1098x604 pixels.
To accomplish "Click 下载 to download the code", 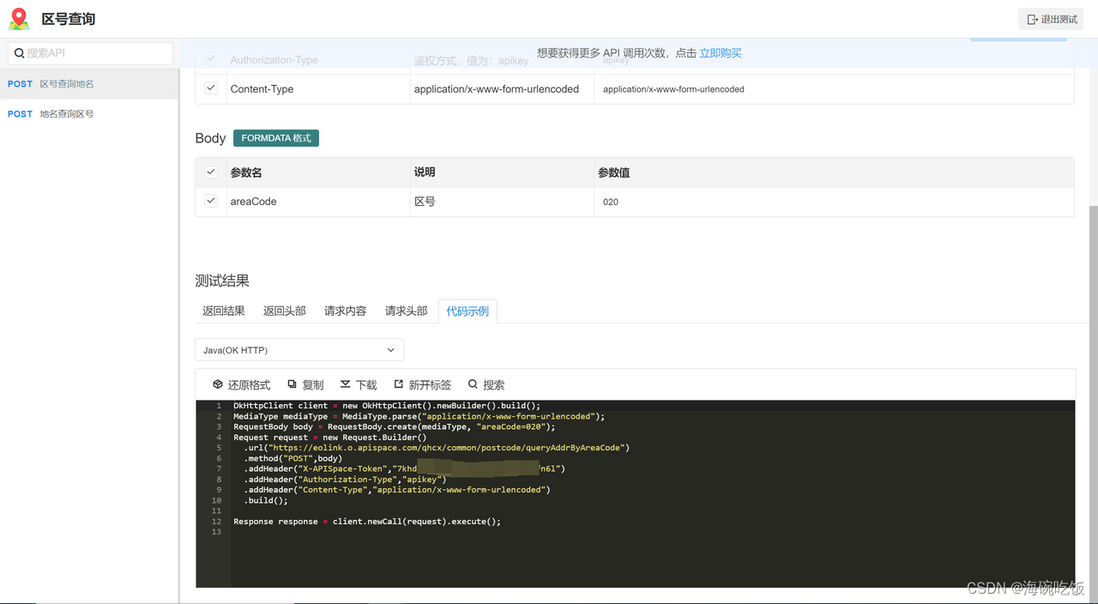I will pyautogui.click(x=359, y=384).
